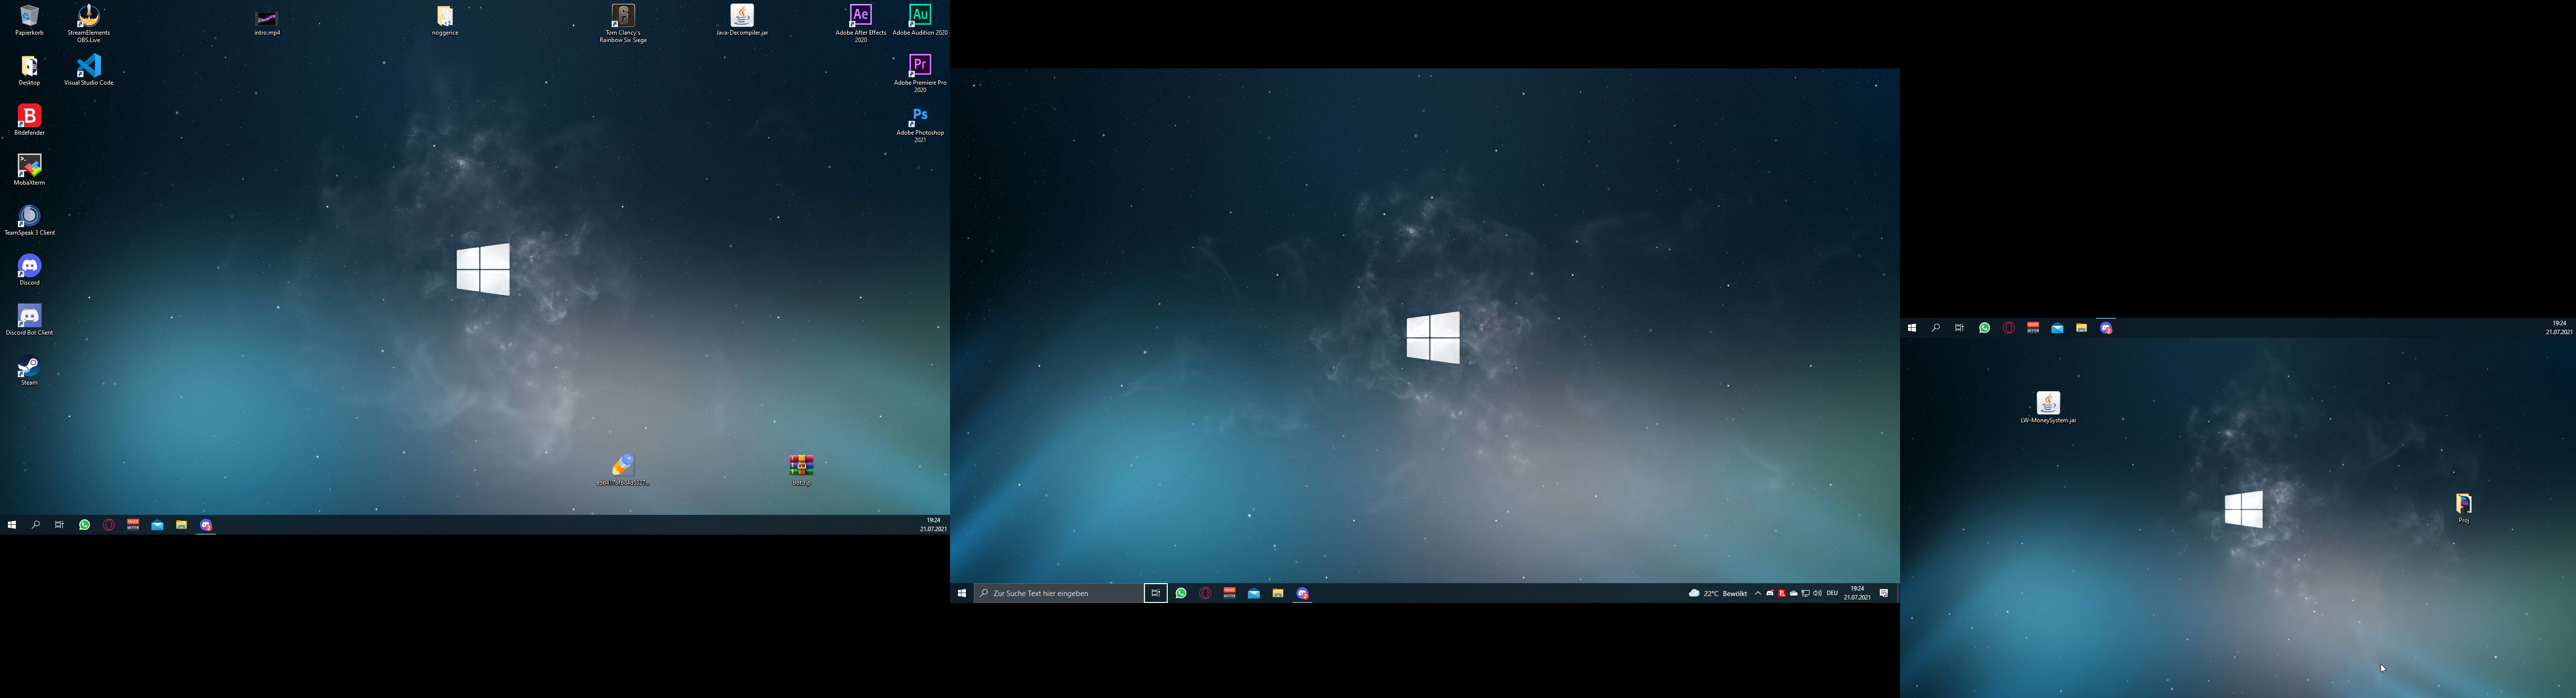Select the Visual Studio Code shortcut
This screenshot has height=698, width=2576.
[89, 67]
